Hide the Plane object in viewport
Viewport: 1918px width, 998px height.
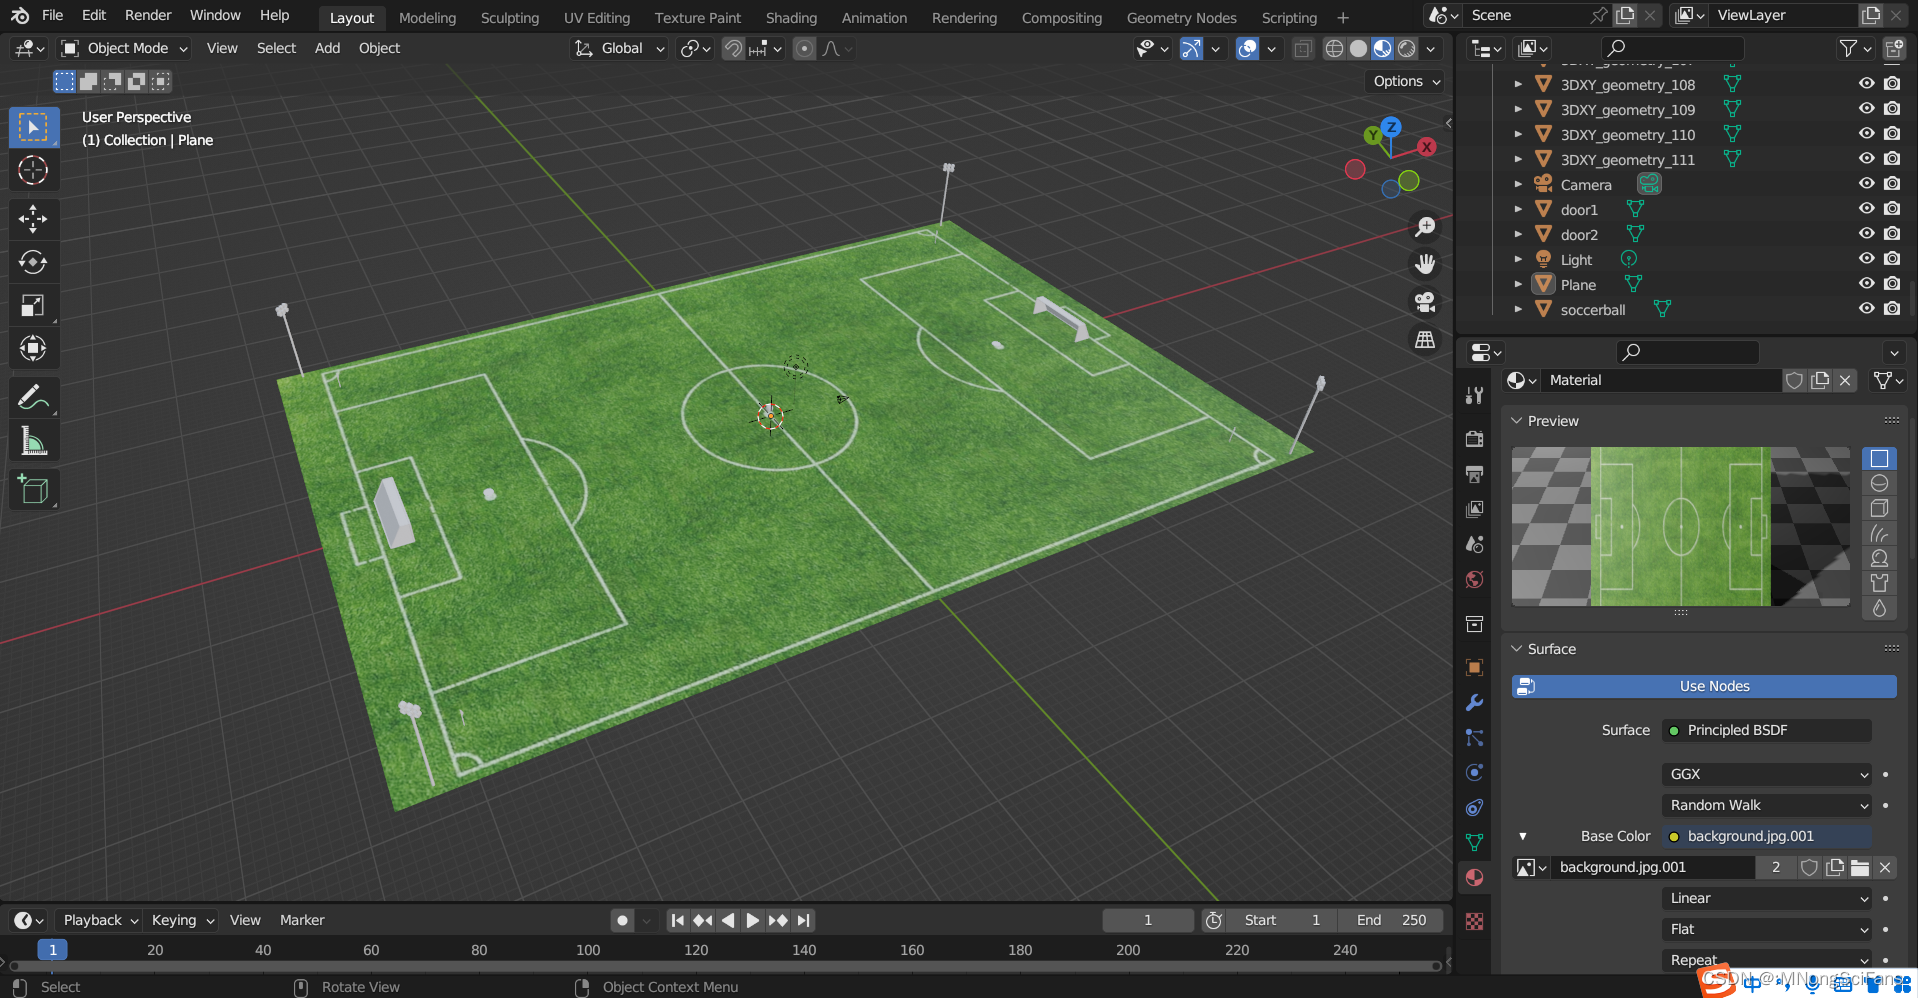(x=1866, y=284)
